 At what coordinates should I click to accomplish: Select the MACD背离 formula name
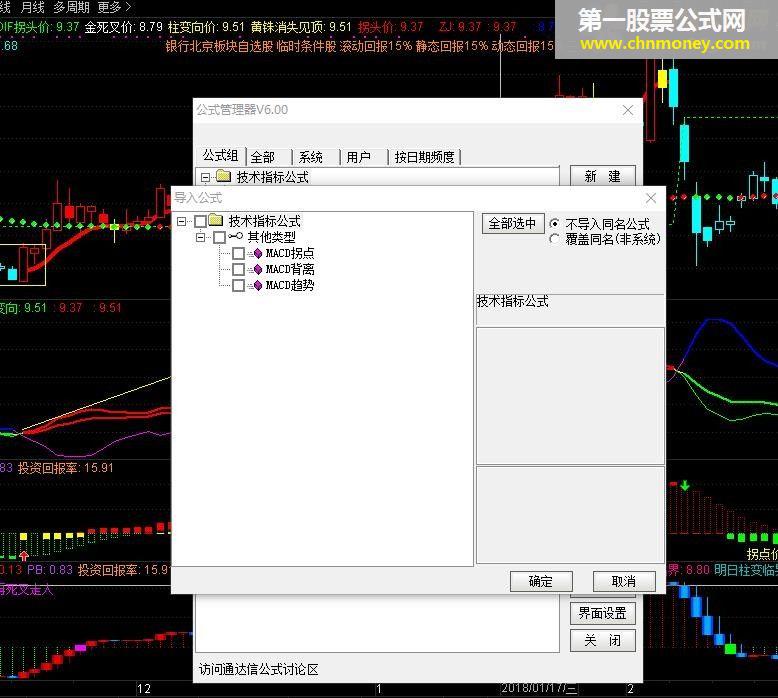(290, 269)
